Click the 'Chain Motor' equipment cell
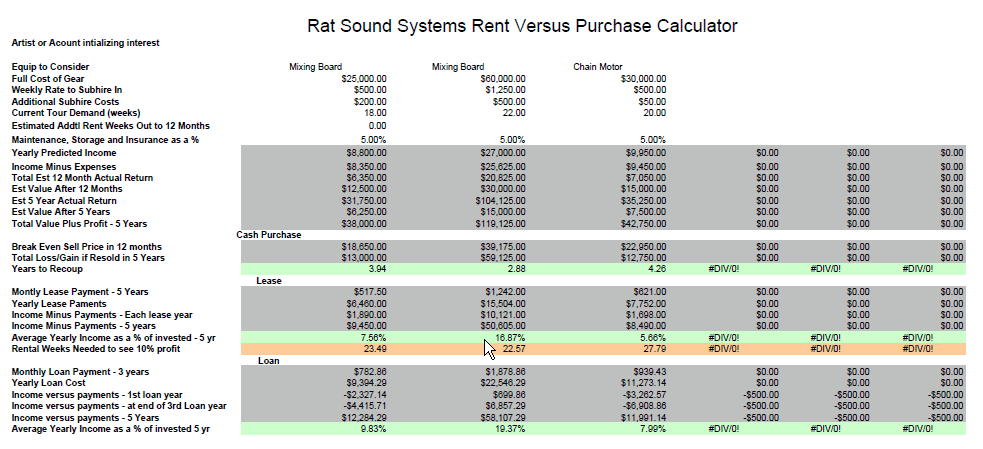983x449 pixels. 597,66
